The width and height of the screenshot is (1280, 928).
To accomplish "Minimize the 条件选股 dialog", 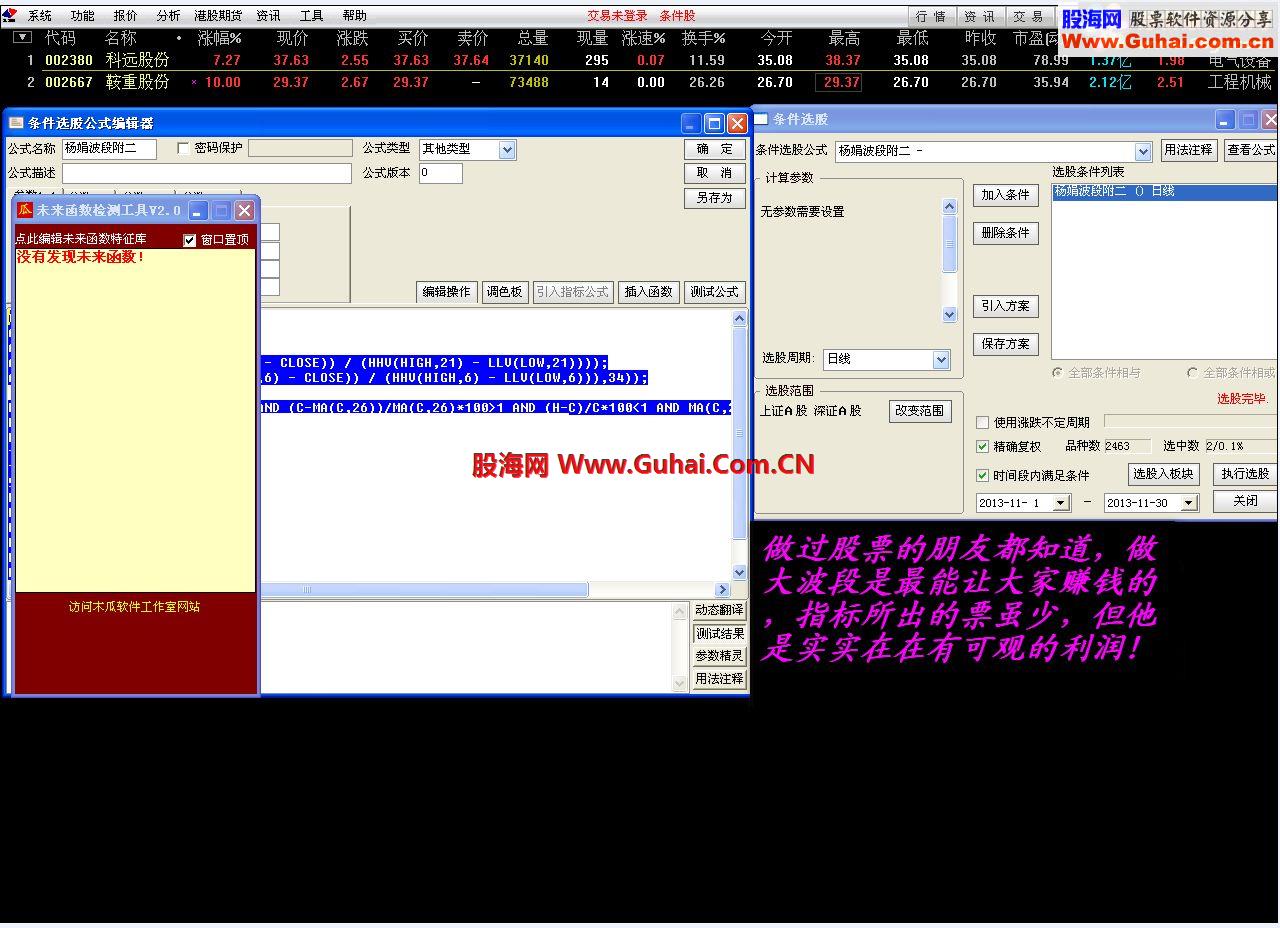I will pos(1226,120).
